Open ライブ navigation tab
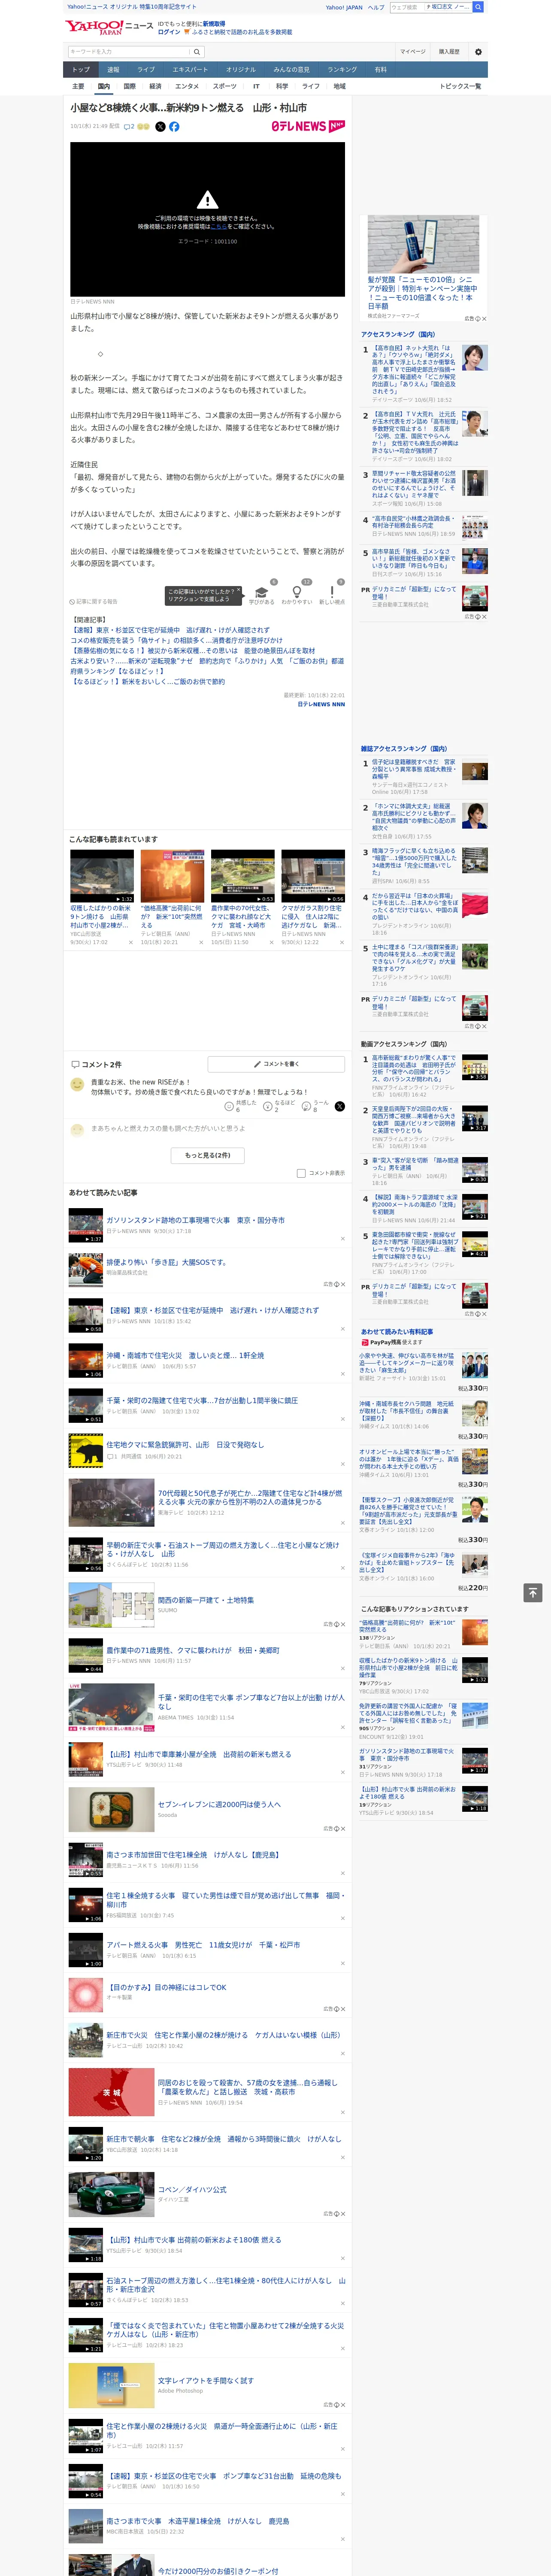 click(x=146, y=70)
